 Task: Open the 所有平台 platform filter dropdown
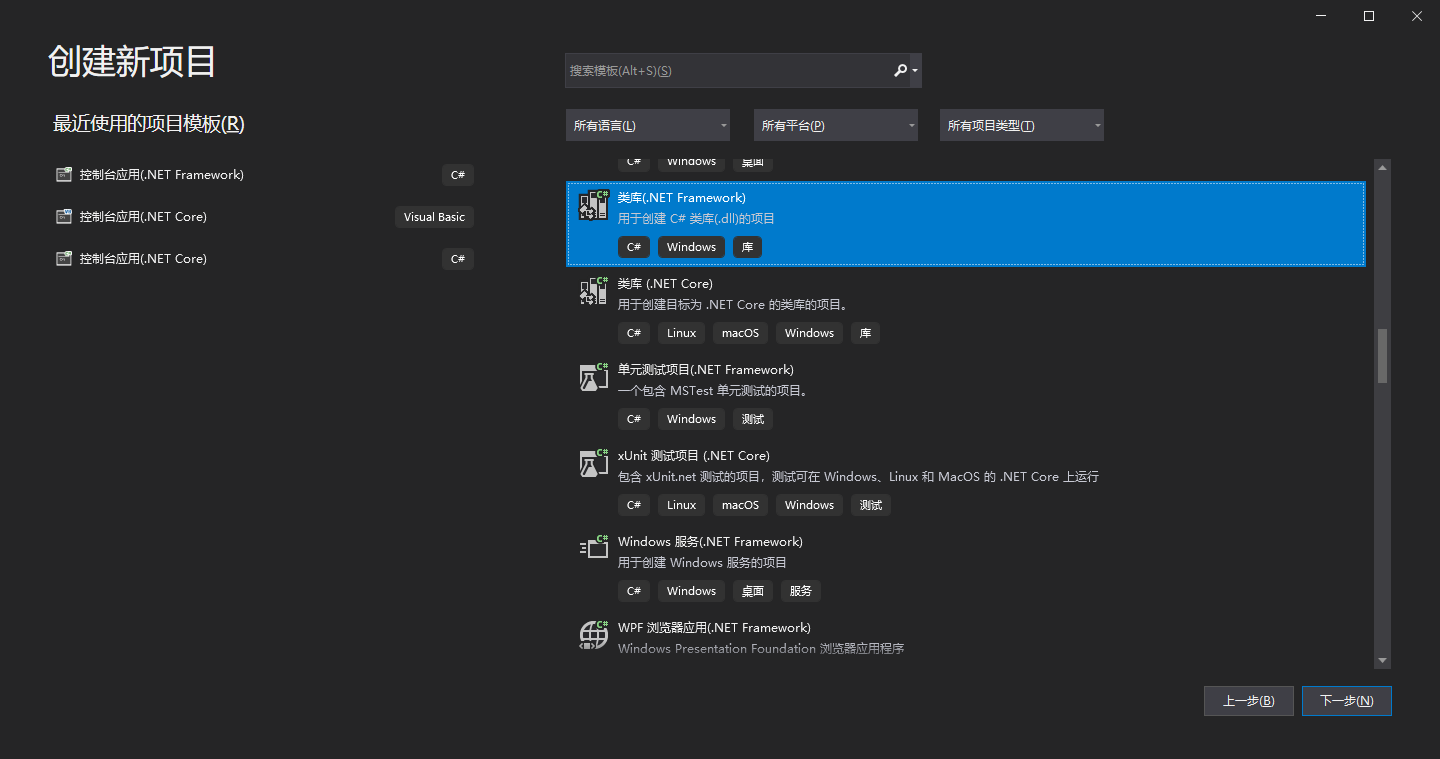coord(836,125)
